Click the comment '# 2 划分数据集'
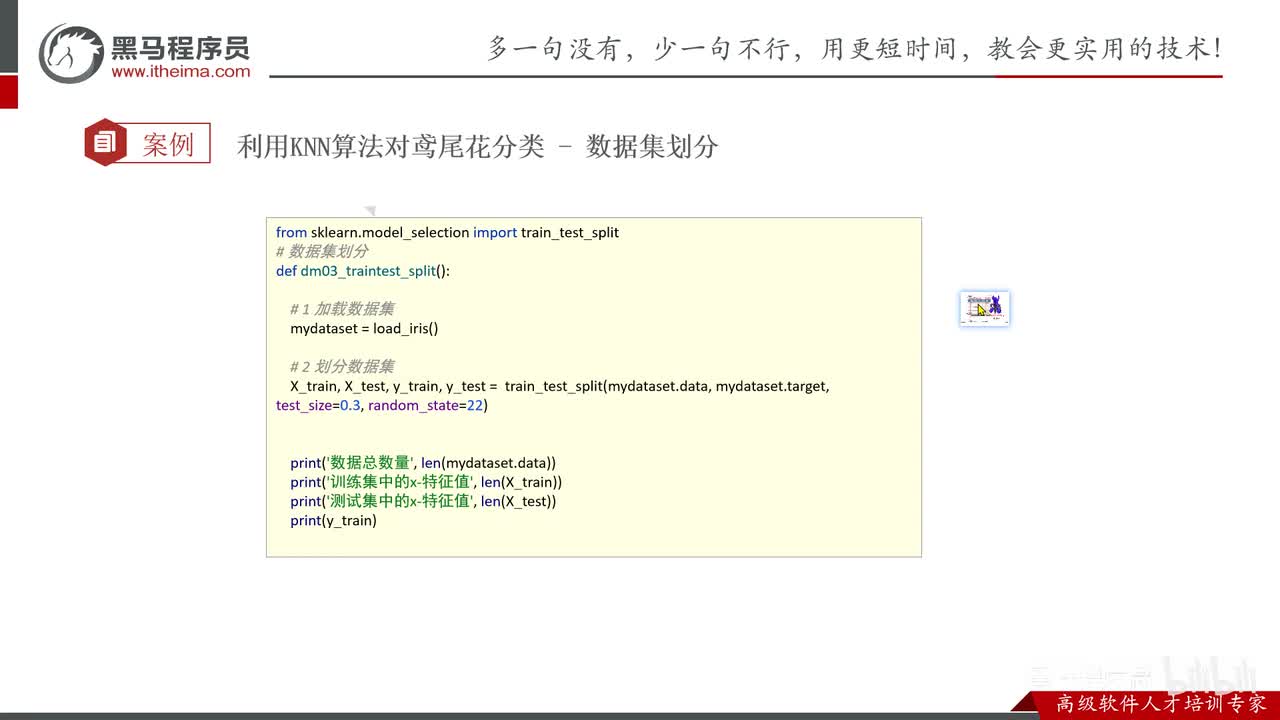The image size is (1280, 720). tap(342, 366)
